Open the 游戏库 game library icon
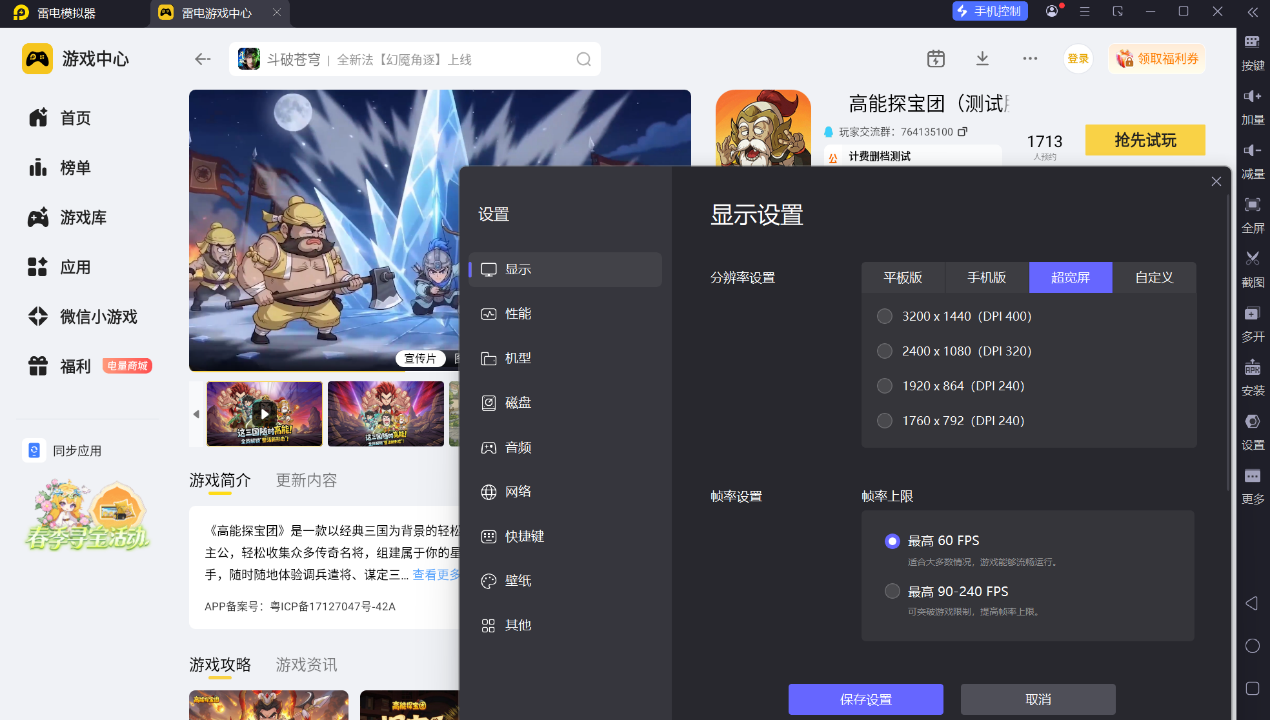The height and width of the screenshot is (720, 1270). point(38,217)
